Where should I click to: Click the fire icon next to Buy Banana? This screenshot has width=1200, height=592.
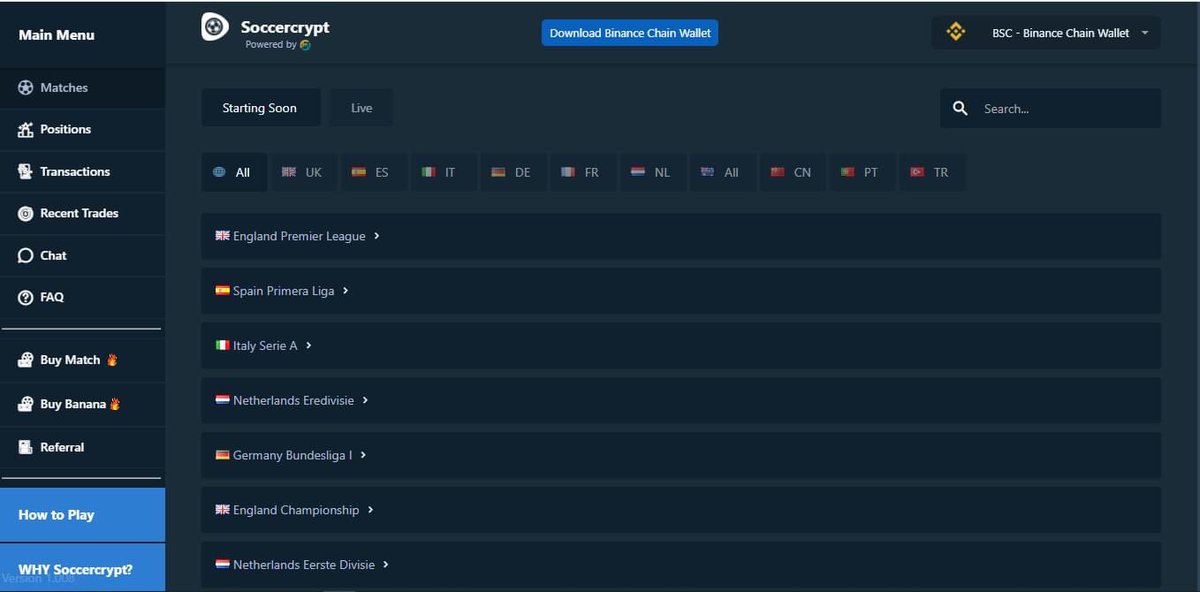[x=115, y=404]
